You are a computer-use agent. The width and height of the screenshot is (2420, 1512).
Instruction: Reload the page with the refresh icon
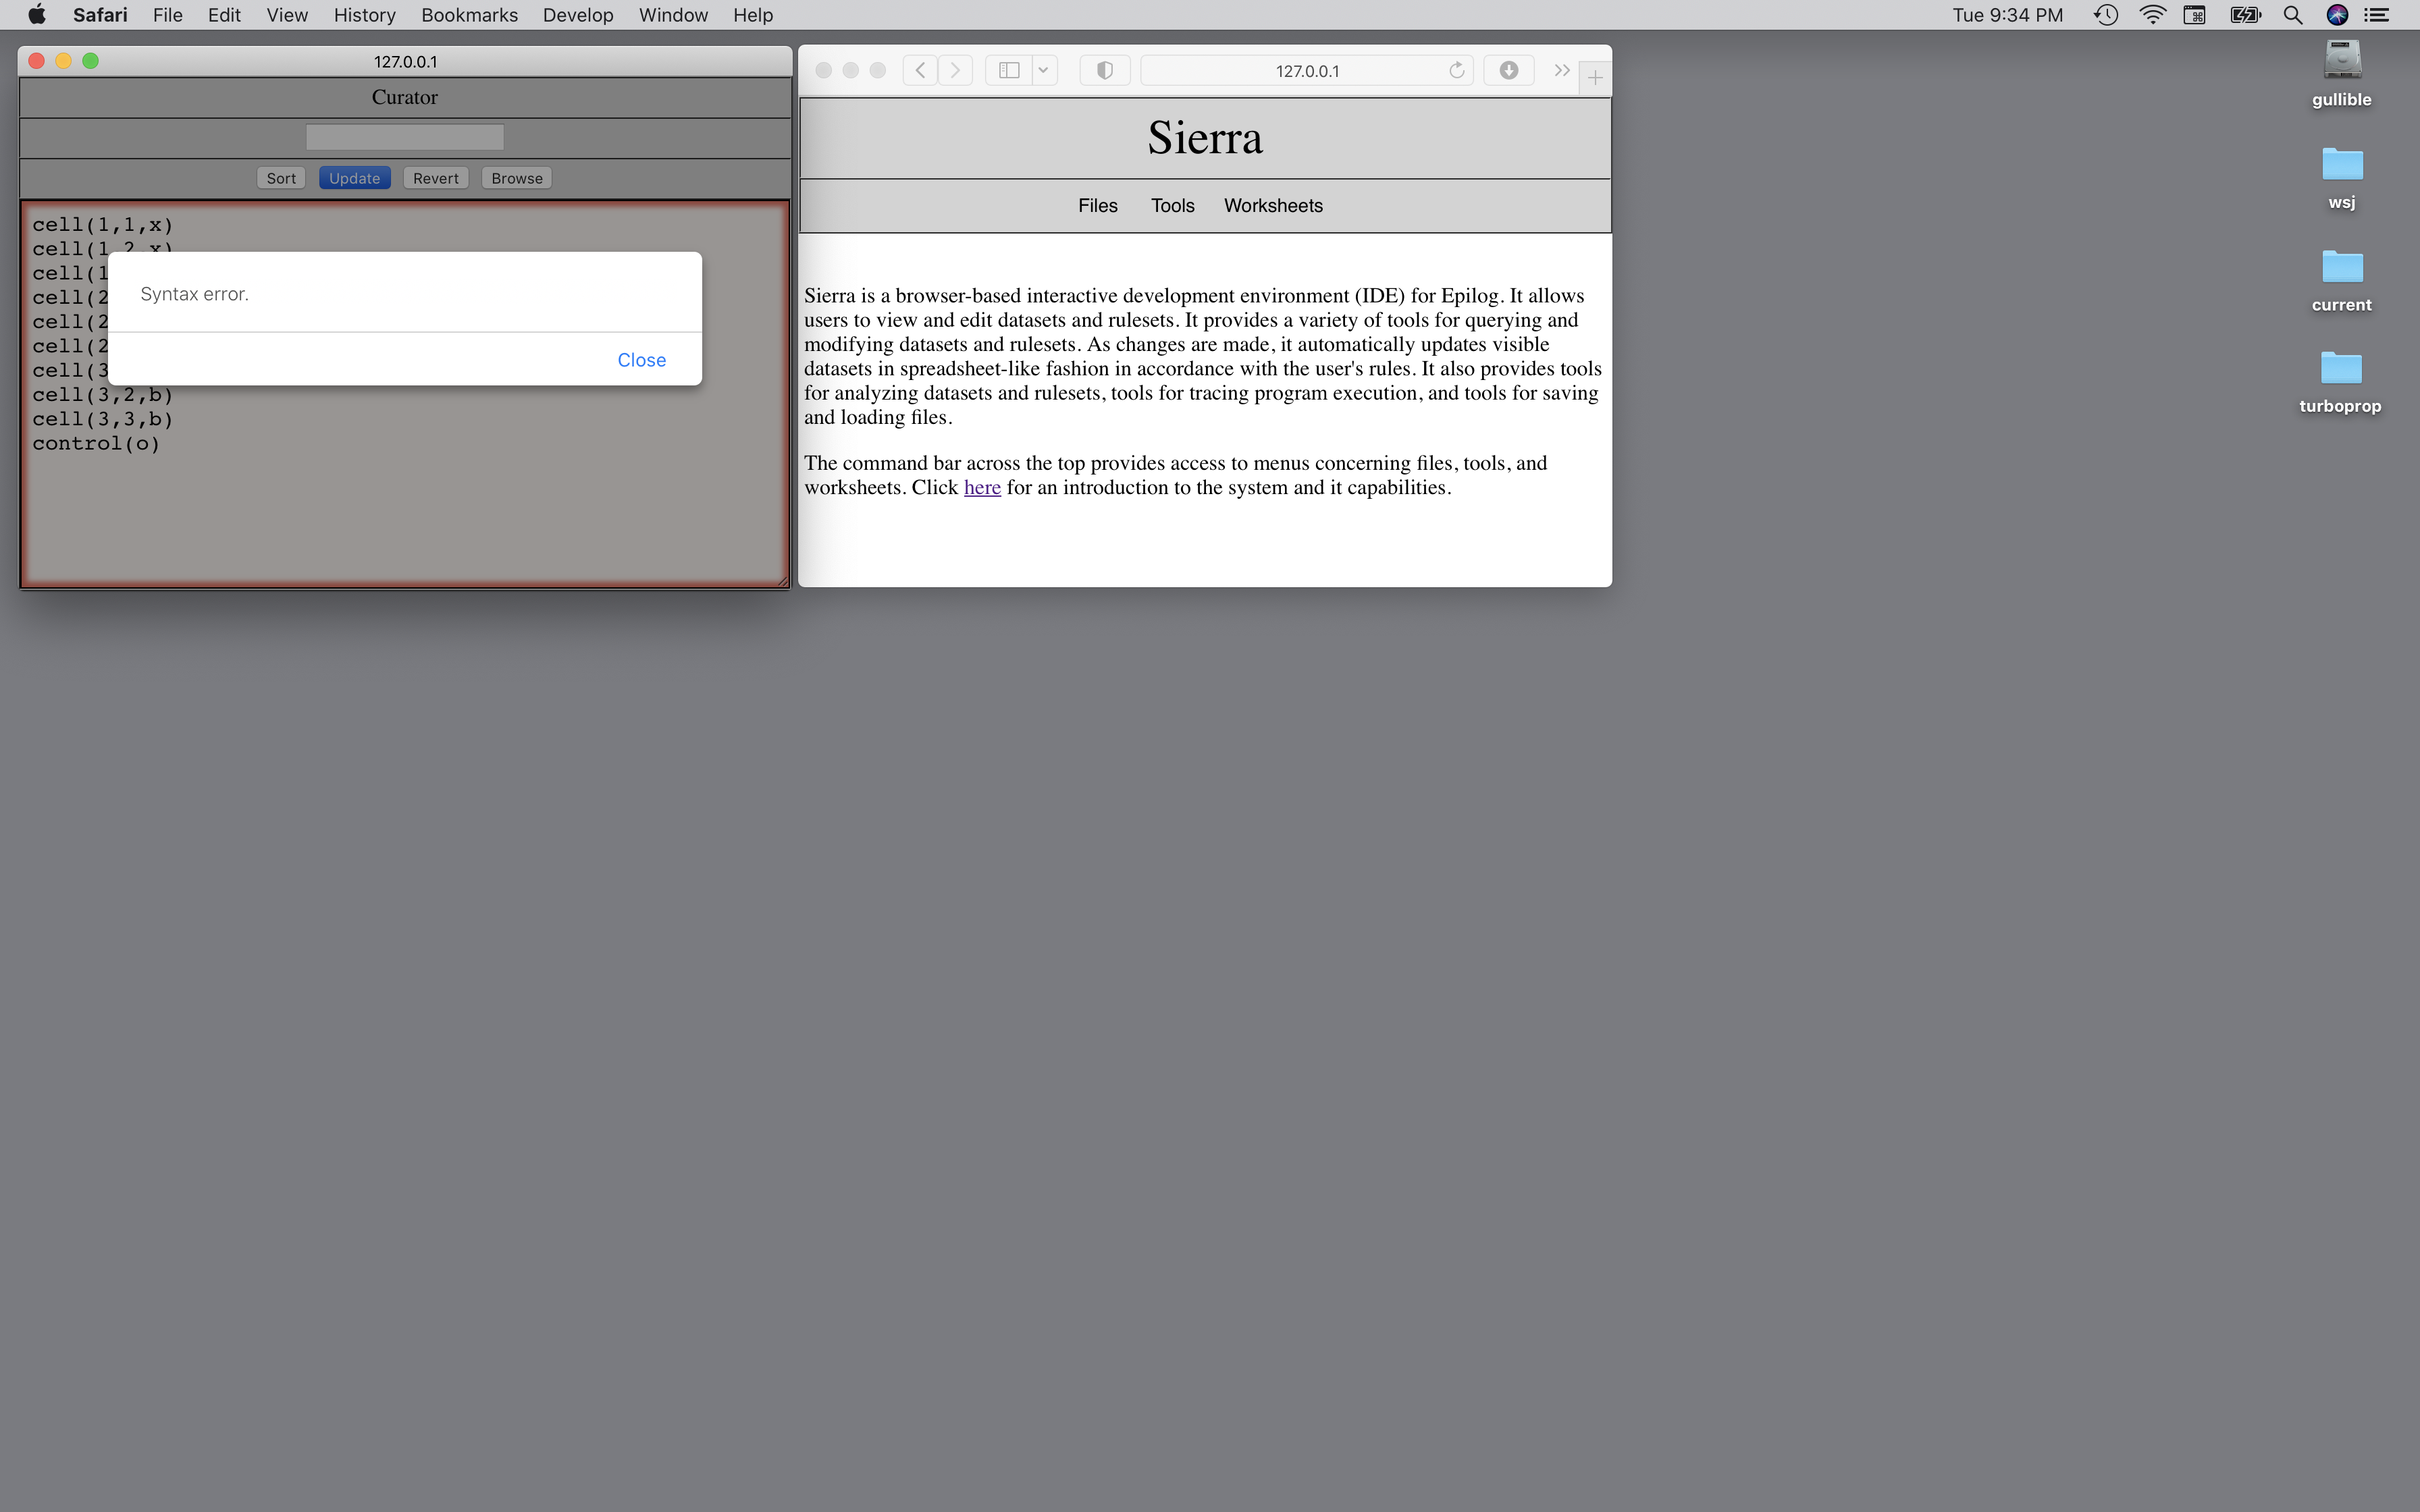coord(1456,70)
